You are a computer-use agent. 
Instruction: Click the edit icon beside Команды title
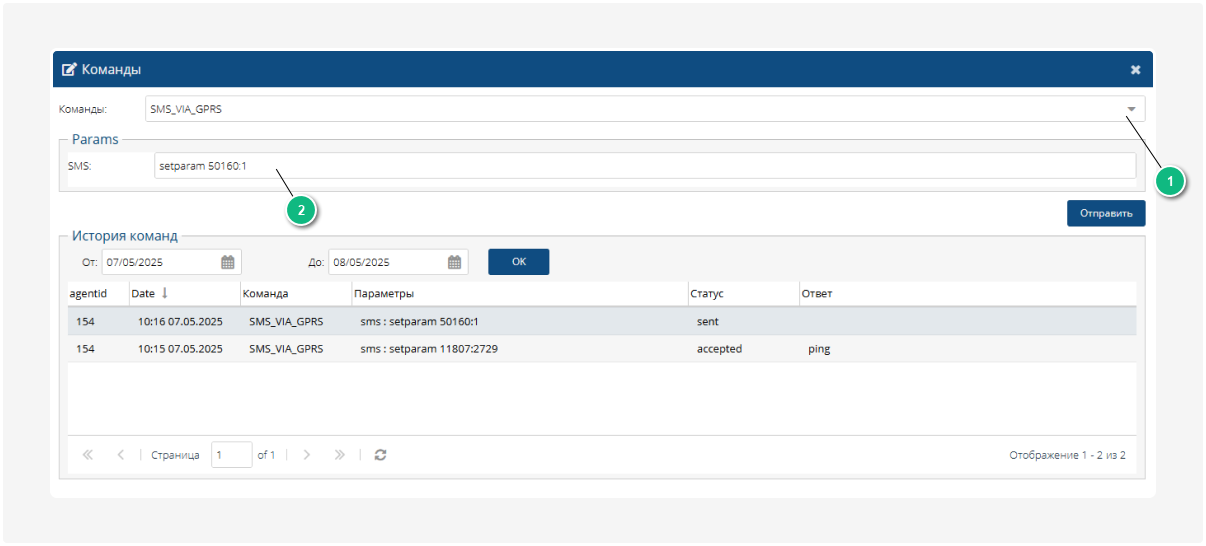69,70
